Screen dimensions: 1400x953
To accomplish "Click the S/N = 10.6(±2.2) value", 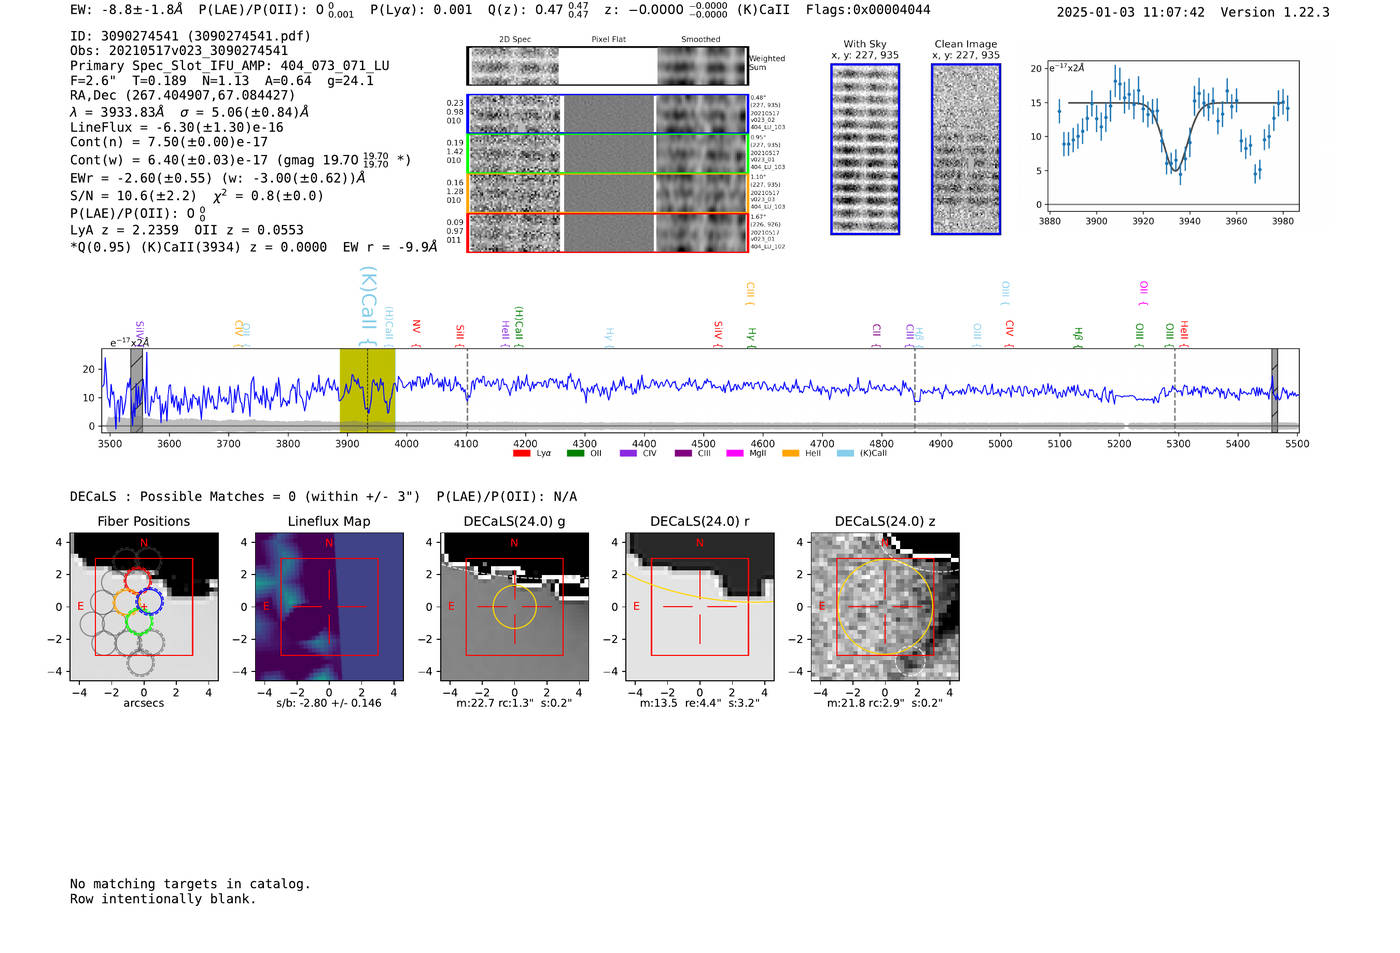I will [x=133, y=196].
